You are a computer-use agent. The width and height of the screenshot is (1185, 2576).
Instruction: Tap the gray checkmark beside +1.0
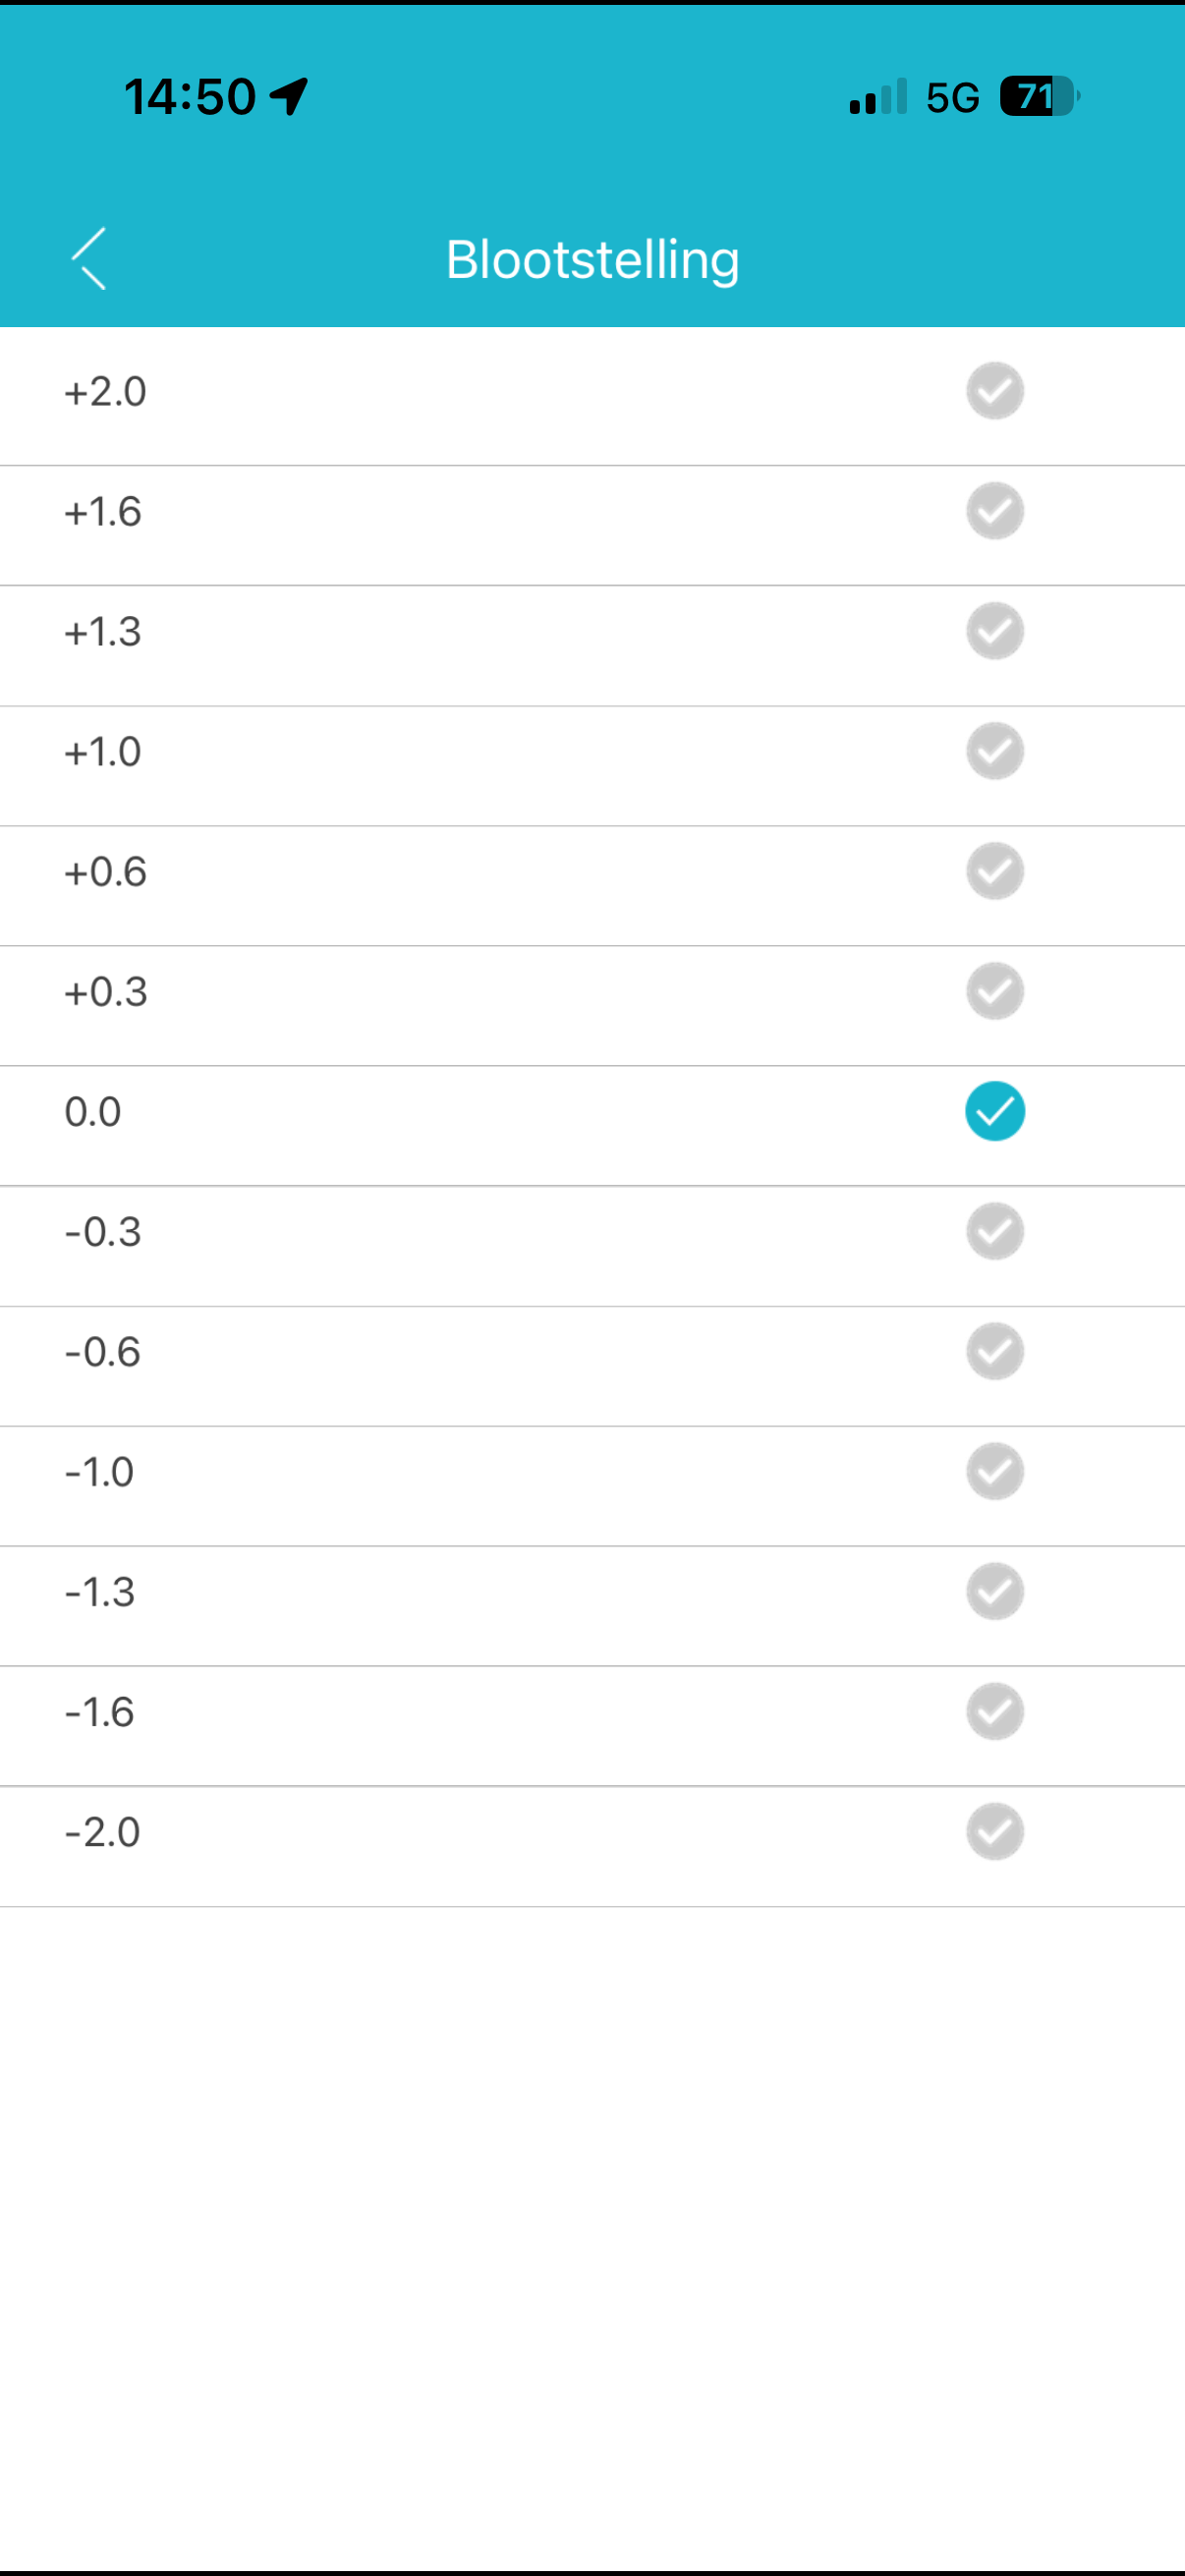[994, 751]
